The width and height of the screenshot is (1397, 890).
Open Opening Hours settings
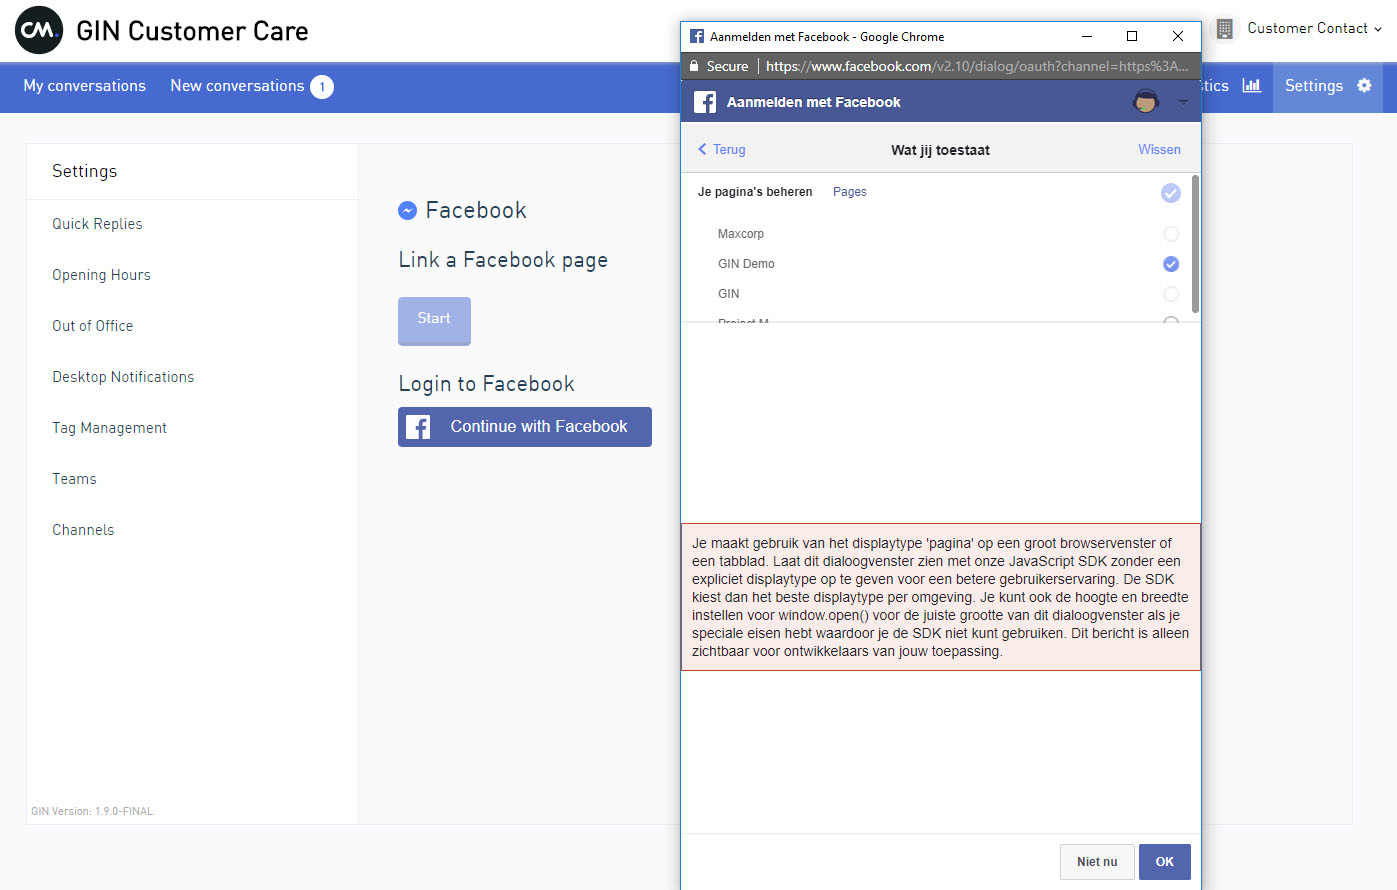(x=101, y=275)
